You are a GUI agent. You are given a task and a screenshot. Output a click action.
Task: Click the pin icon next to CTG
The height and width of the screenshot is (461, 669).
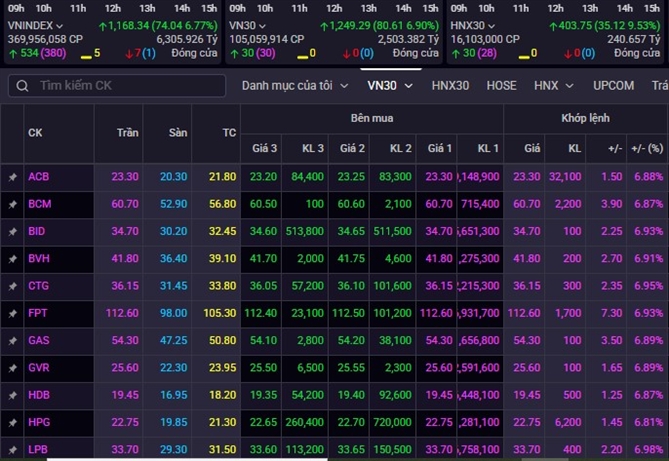12,286
